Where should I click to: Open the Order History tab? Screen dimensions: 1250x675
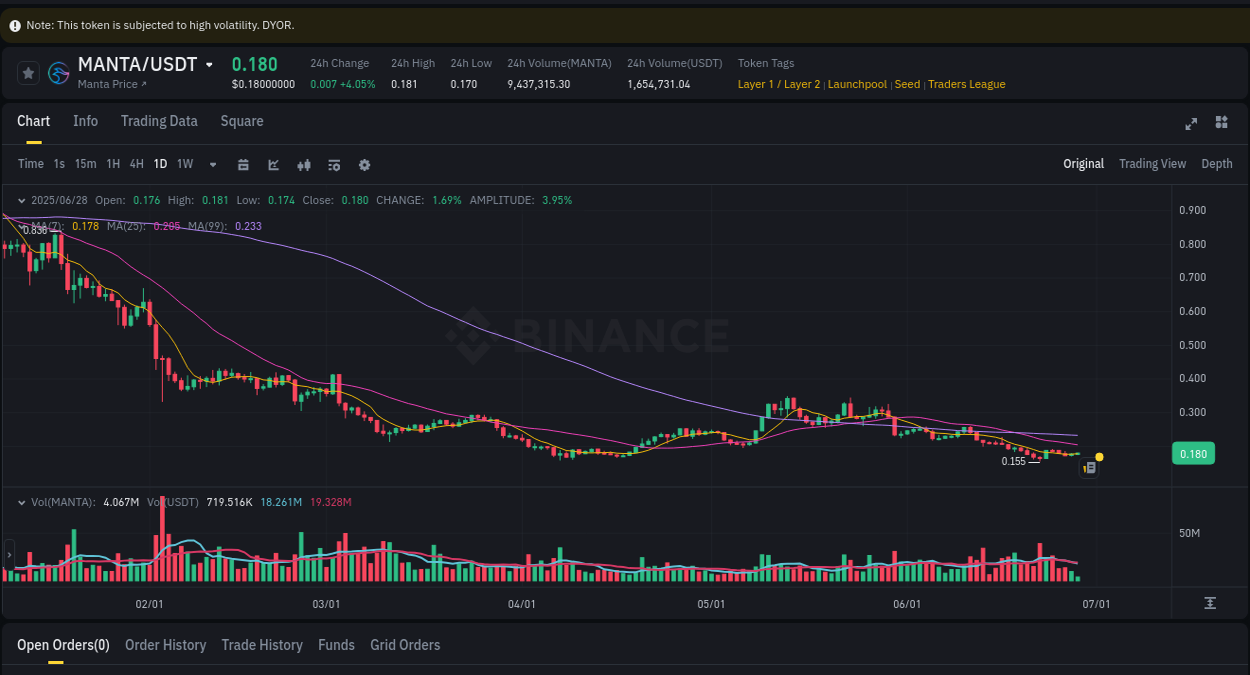point(165,645)
